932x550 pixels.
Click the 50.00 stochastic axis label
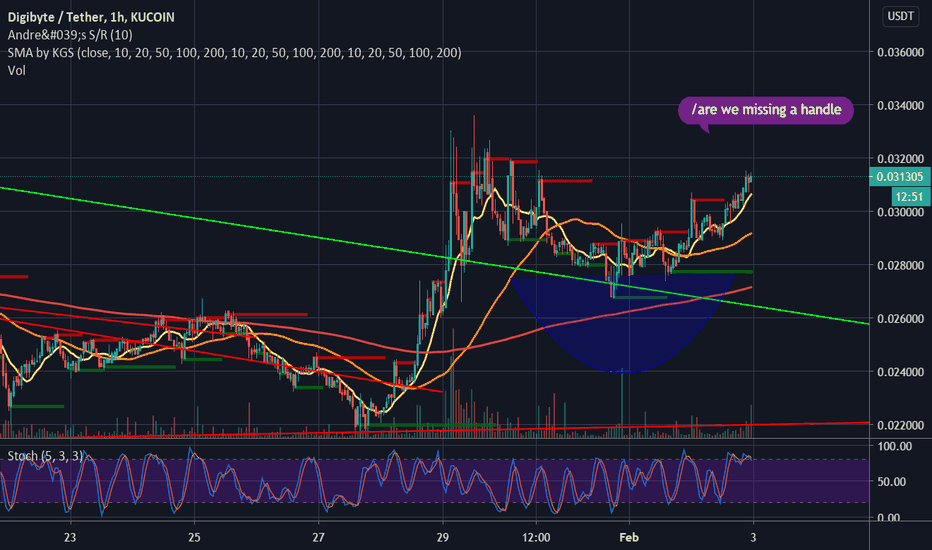(x=892, y=482)
